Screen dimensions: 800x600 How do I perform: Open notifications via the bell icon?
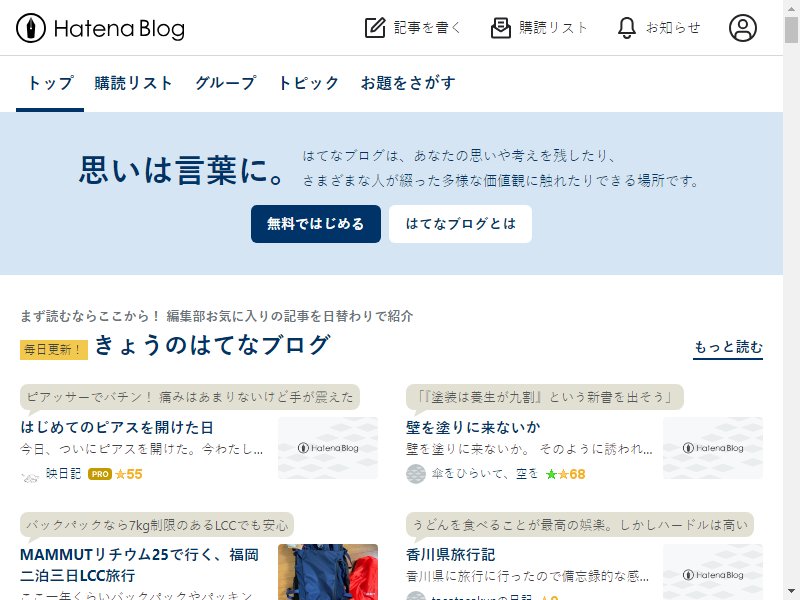coord(627,28)
